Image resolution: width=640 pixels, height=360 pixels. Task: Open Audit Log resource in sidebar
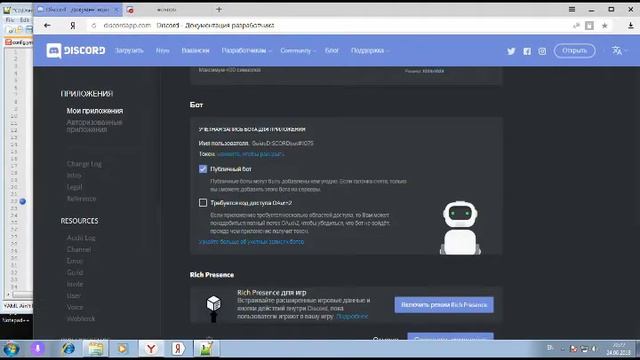[x=81, y=238]
